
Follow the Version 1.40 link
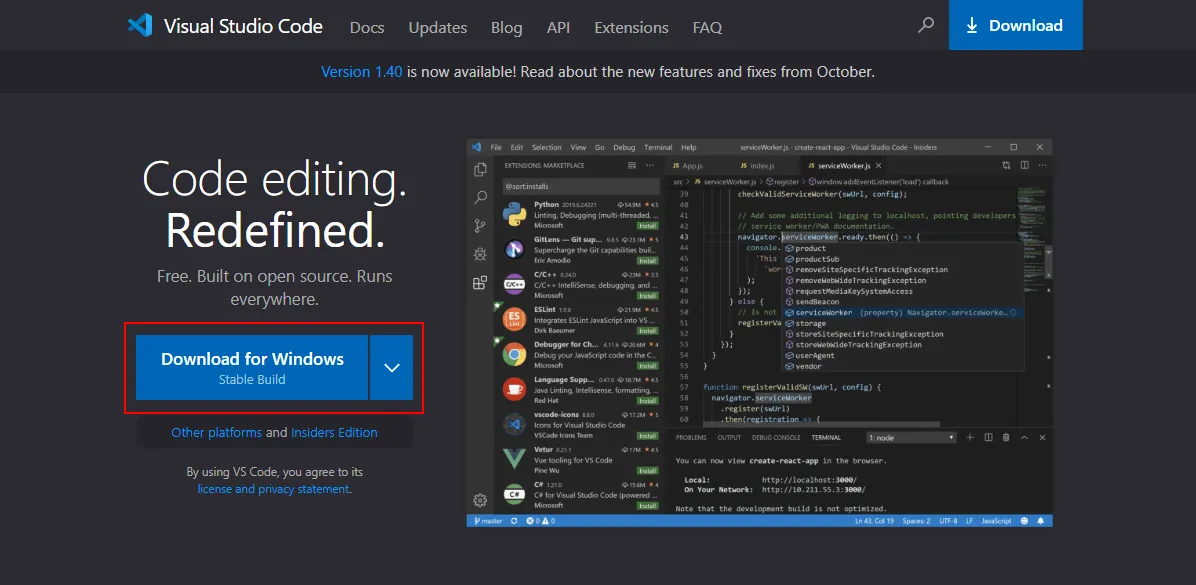pos(362,72)
